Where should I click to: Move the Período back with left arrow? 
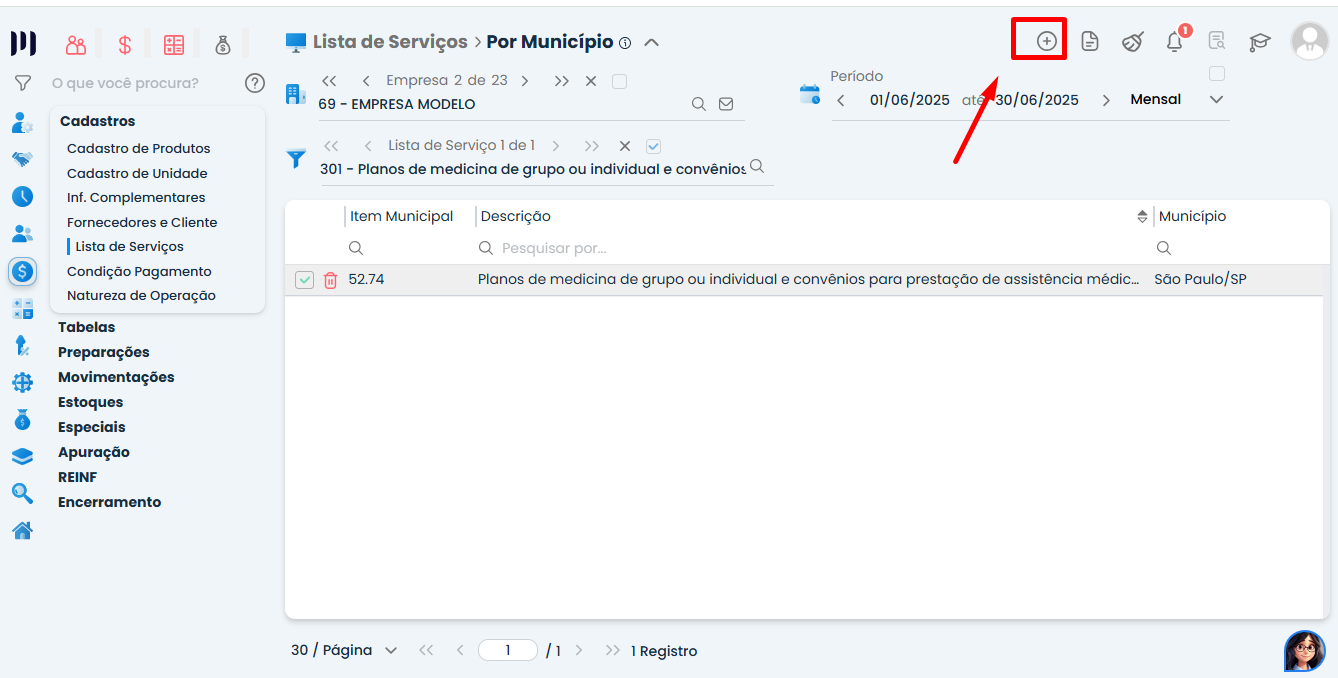click(841, 100)
